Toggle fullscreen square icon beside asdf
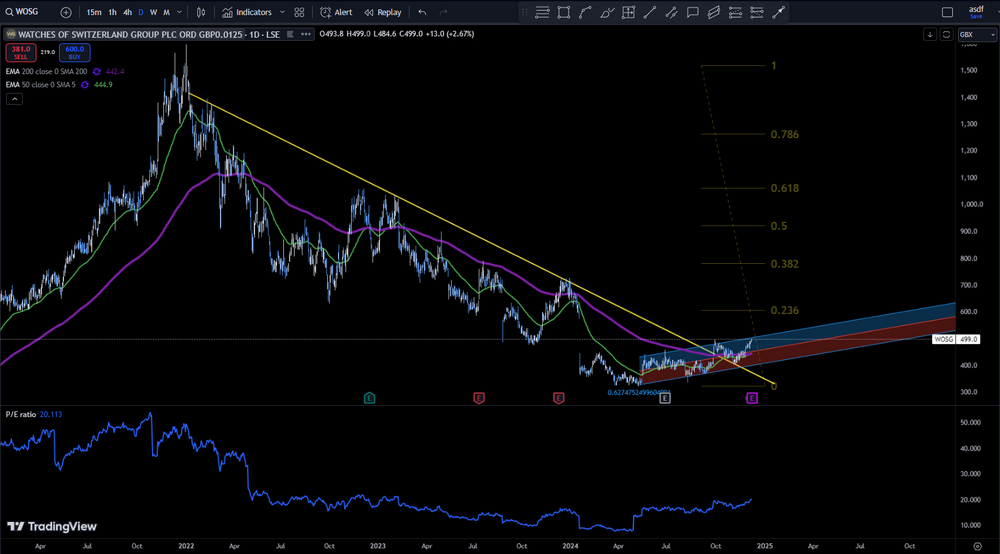 (948, 12)
